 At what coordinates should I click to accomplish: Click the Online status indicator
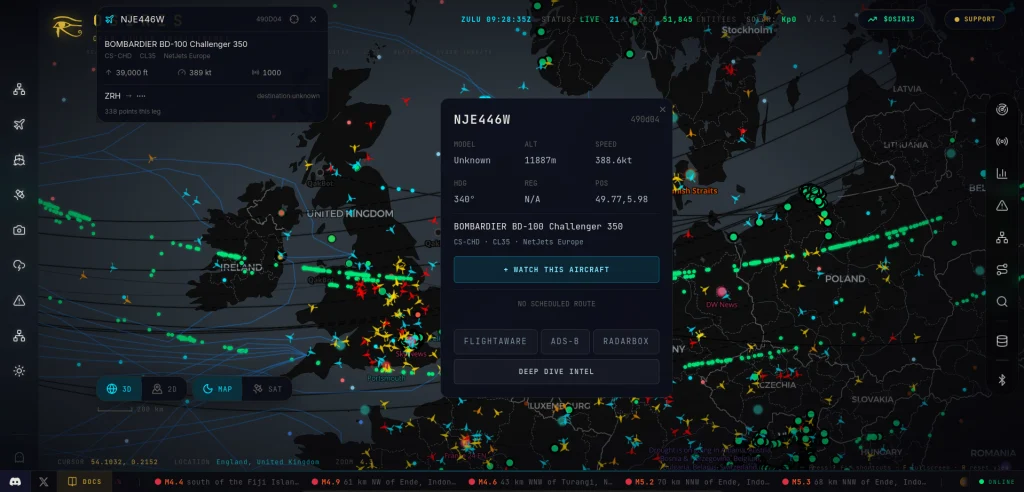click(x=997, y=482)
